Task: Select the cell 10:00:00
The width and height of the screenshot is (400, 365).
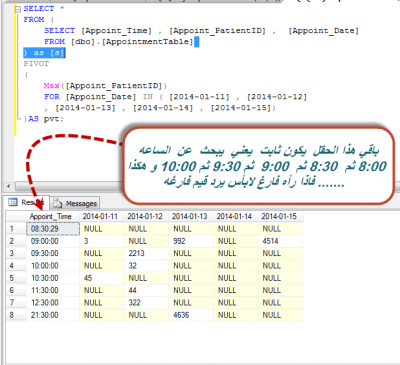Action: click(x=53, y=266)
